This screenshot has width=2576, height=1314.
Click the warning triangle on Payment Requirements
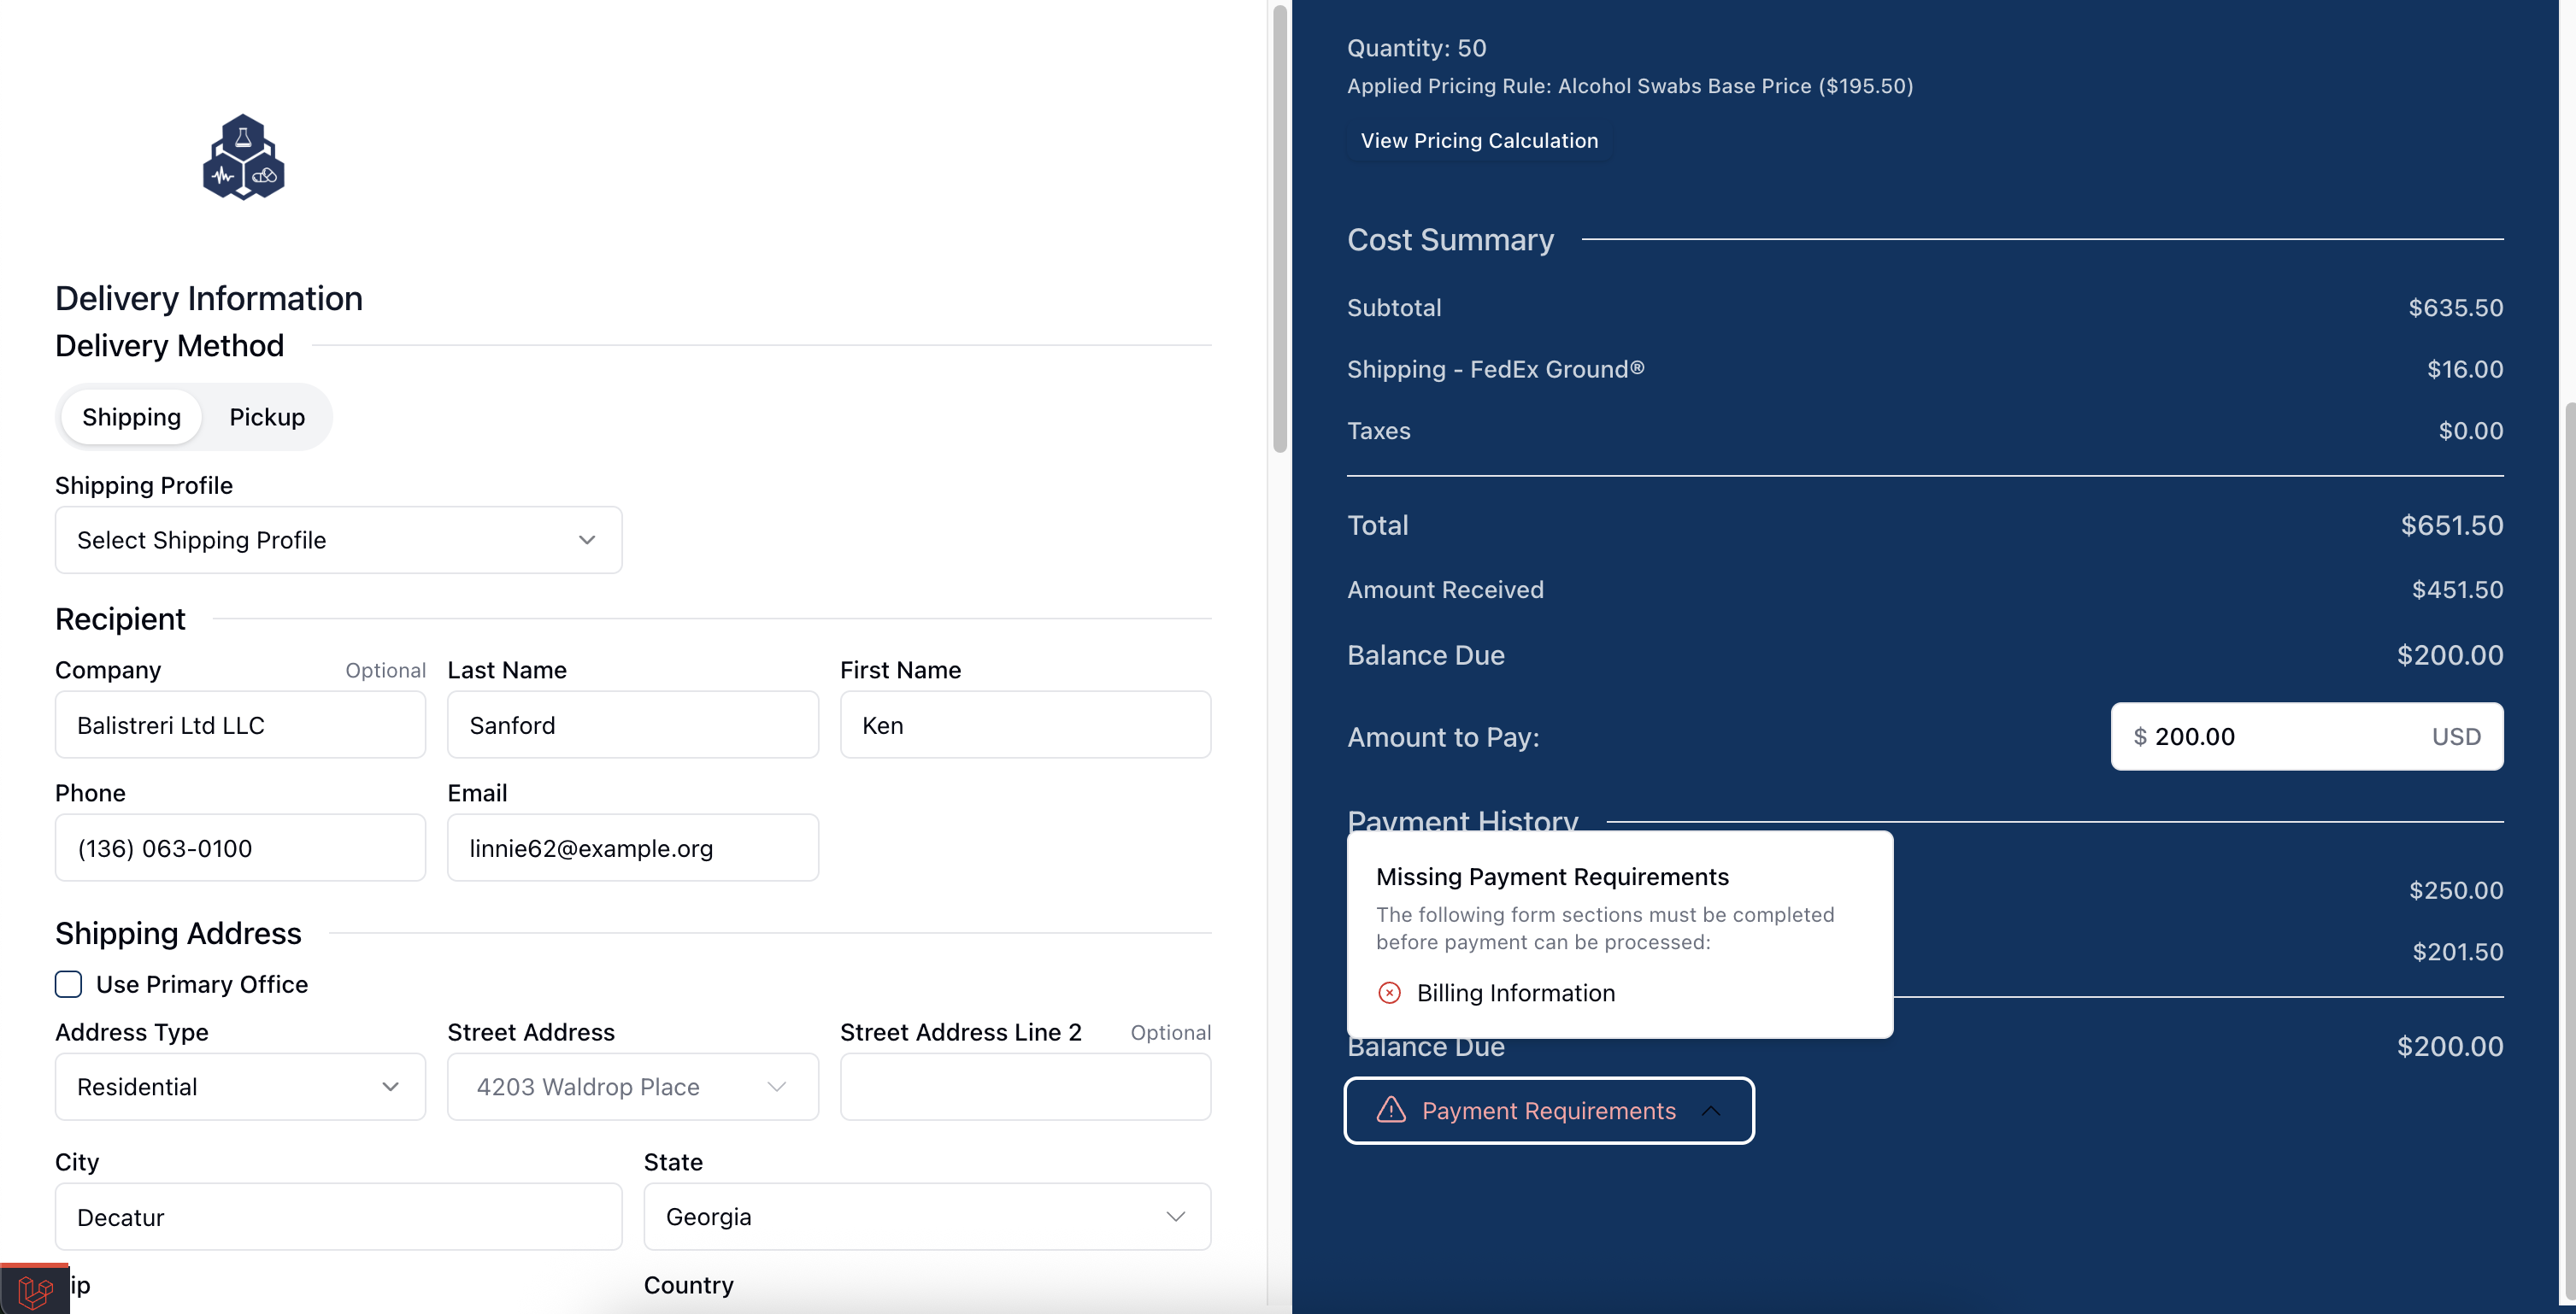(x=1391, y=1110)
